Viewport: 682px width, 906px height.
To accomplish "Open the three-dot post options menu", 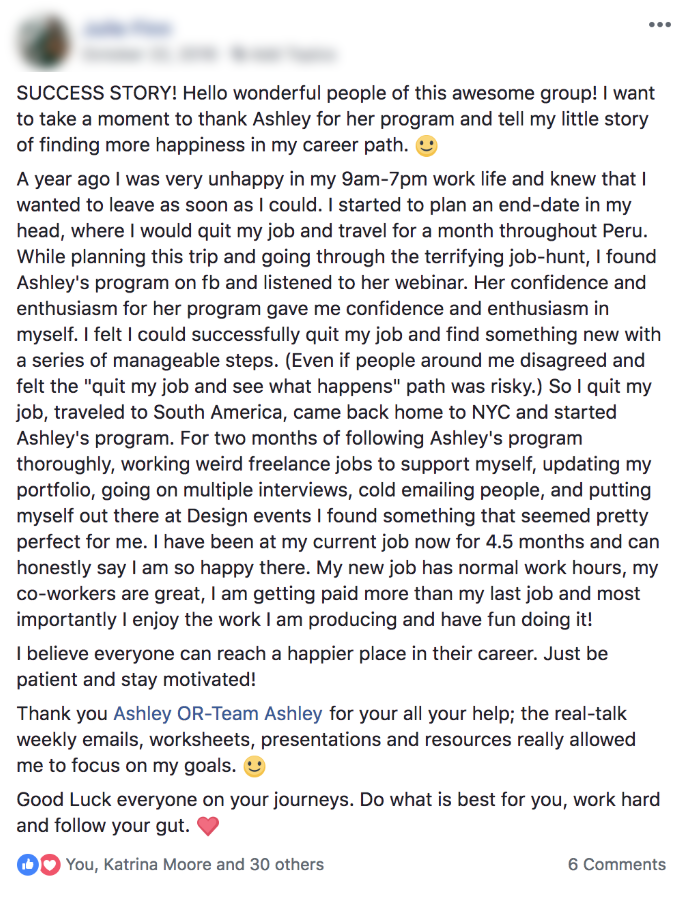I will [659, 25].
